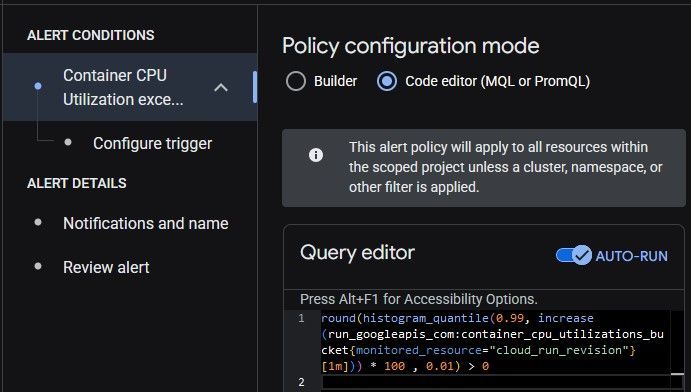Click the AUTO-RUN label text
Screen dimensions: 691x392
(632, 256)
